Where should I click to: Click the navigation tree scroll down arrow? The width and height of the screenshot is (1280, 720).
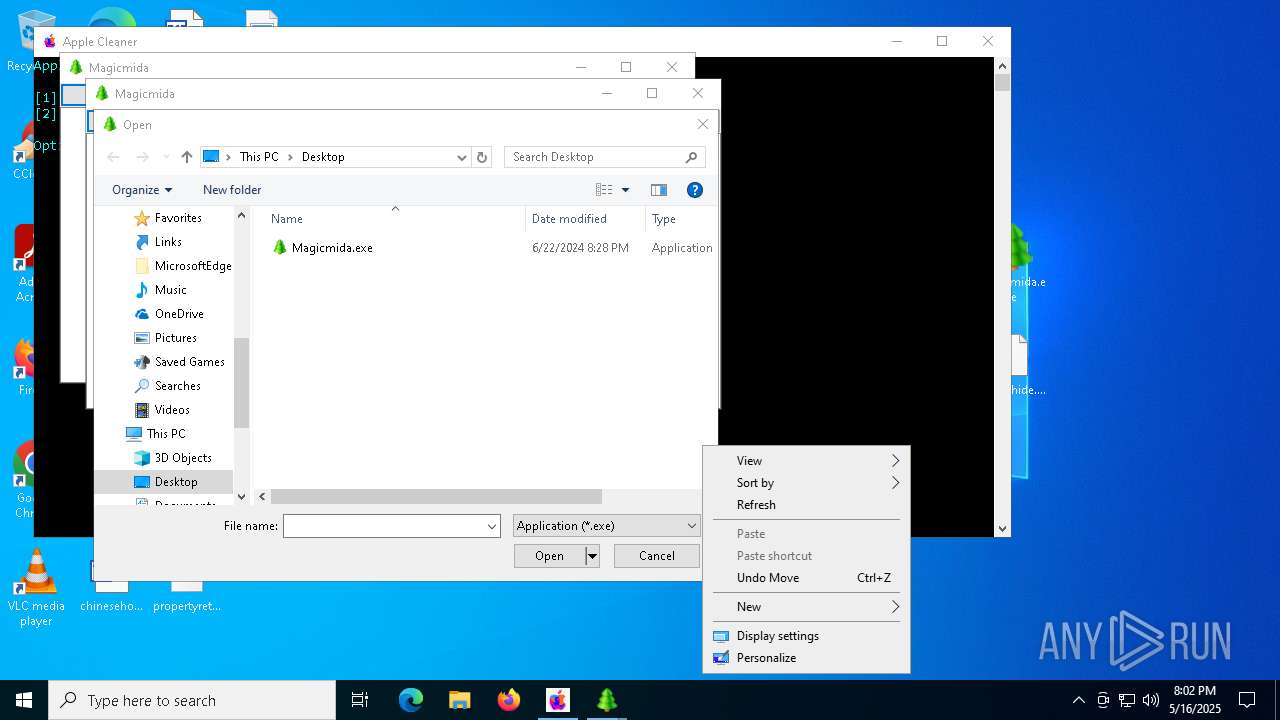coord(241,497)
